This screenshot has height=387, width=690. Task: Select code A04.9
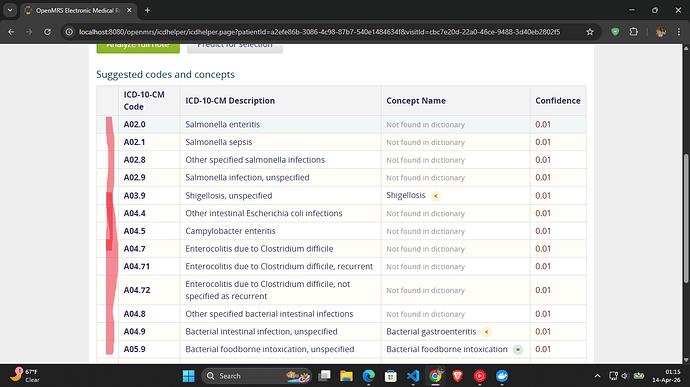tap(134, 332)
